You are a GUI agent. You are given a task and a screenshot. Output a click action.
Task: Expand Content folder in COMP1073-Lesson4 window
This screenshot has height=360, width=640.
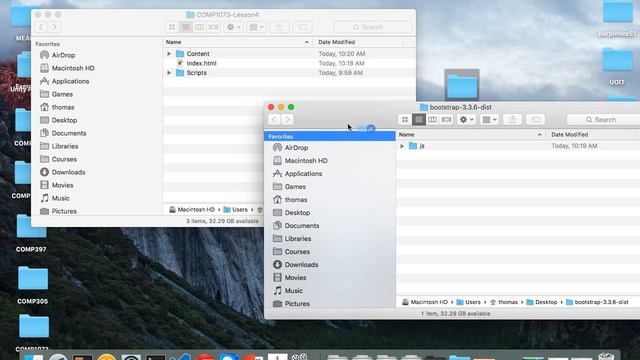[x=169, y=54]
